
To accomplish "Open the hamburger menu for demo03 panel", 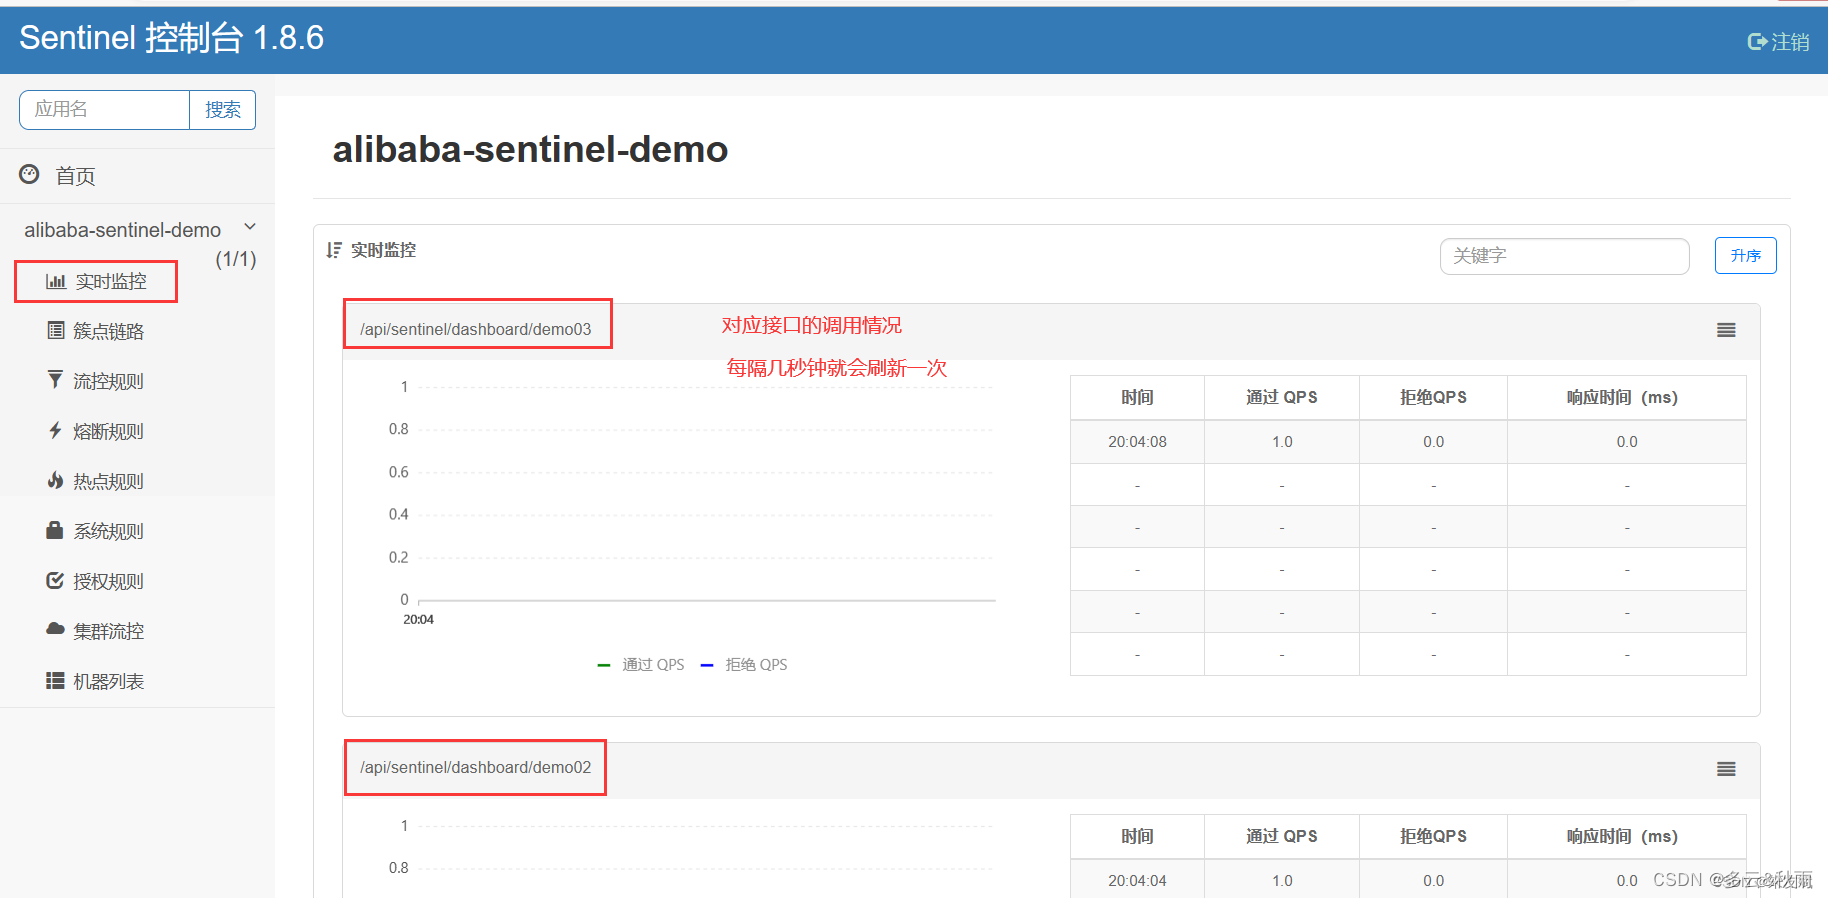I will click(1726, 330).
